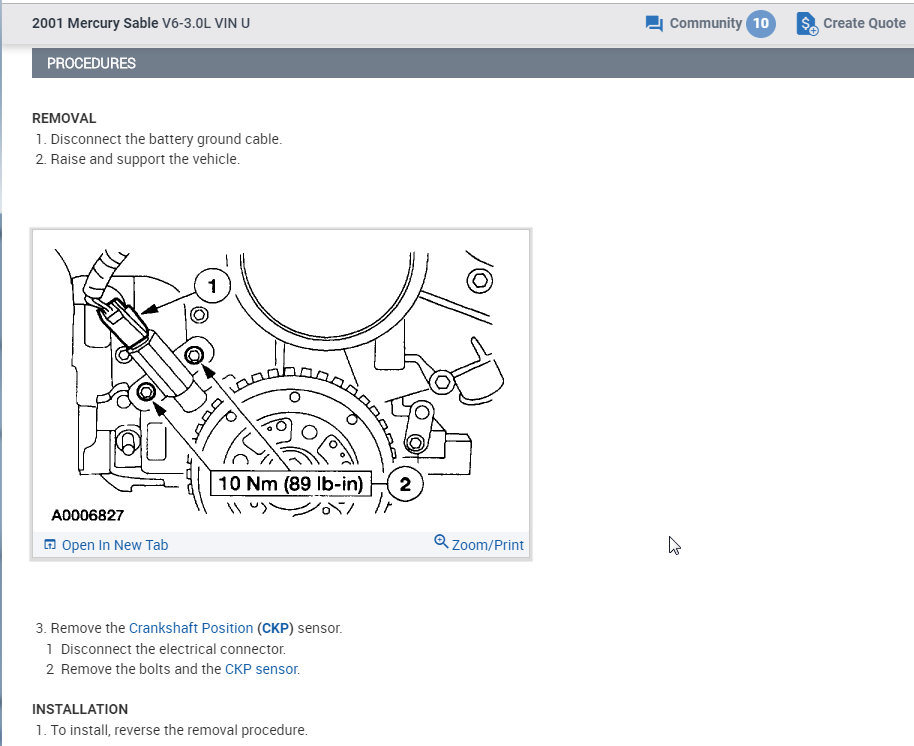The height and width of the screenshot is (746, 914).
Task: Click the V6-3.0L VIN U engine text
Action: pyautogui.click(x=206, y=23)
